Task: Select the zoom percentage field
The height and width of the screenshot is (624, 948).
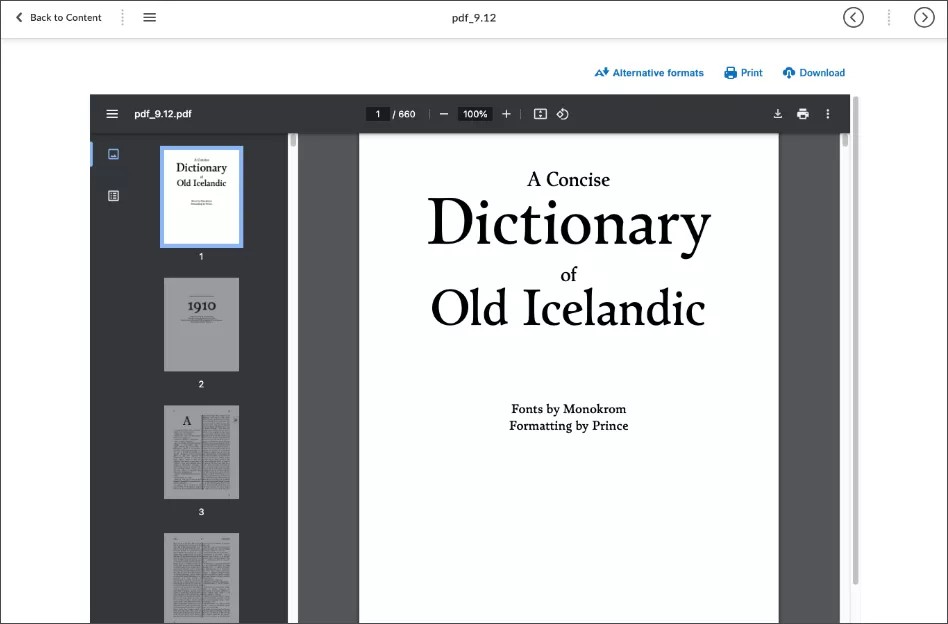Action: tap(475, 114)
